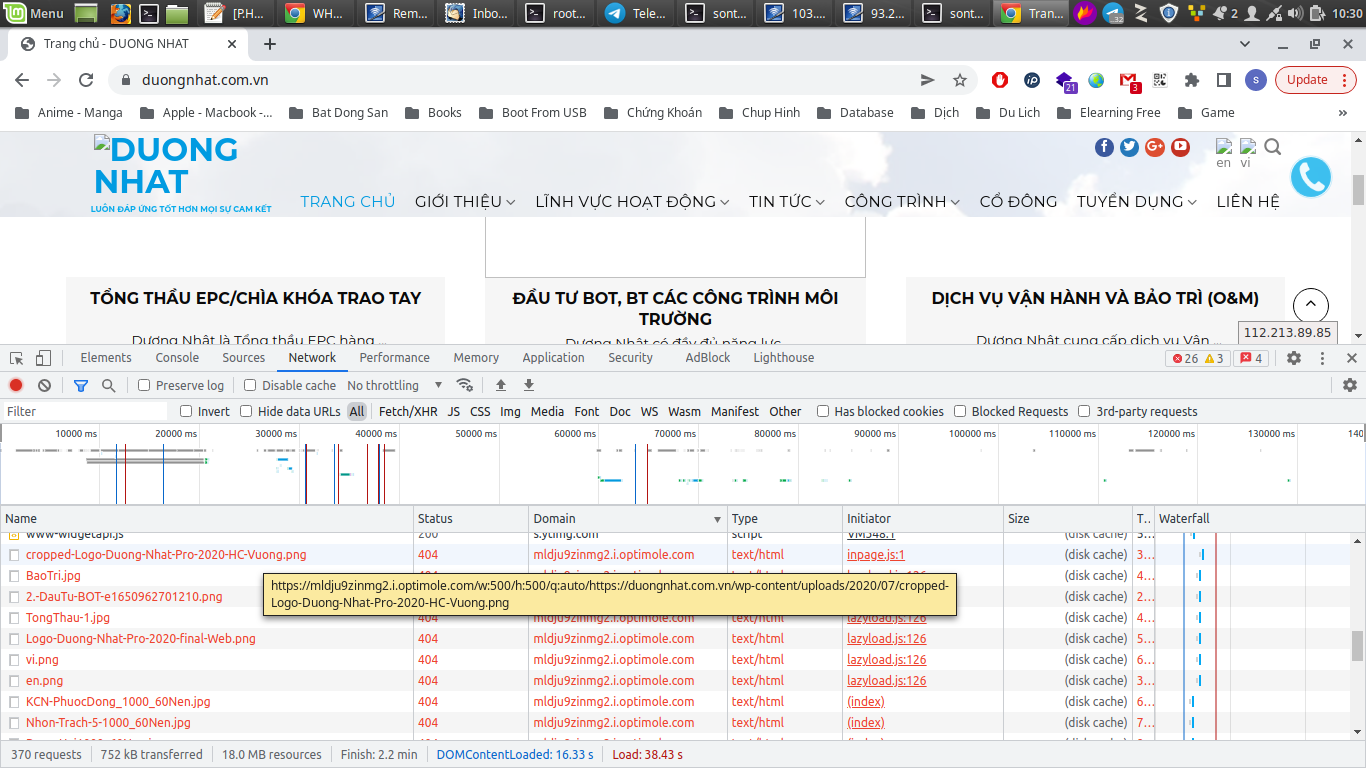Open the Lighthouse tab
The image size is (1366, 768).
click(784, 358)
